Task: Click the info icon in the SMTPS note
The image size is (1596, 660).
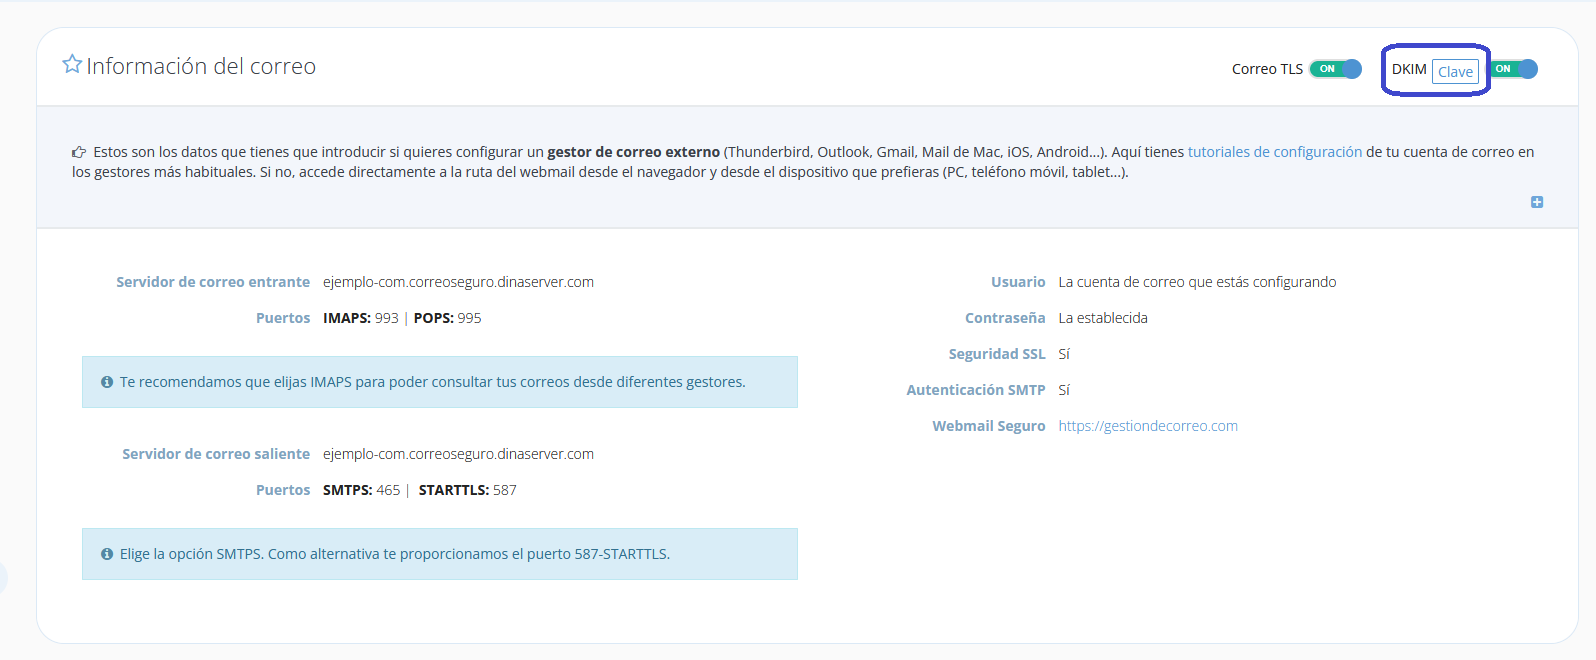Action: (107, 554)
